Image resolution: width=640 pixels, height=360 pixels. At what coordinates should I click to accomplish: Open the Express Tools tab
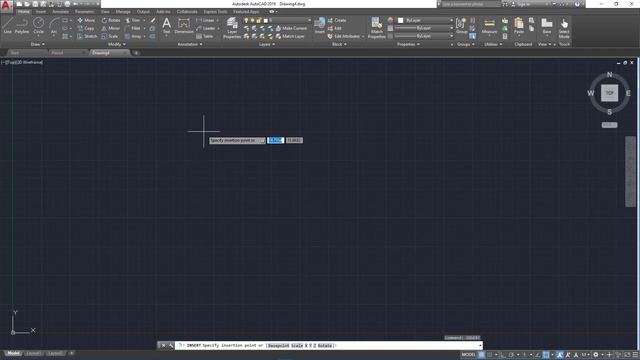[x=216, y=12]
